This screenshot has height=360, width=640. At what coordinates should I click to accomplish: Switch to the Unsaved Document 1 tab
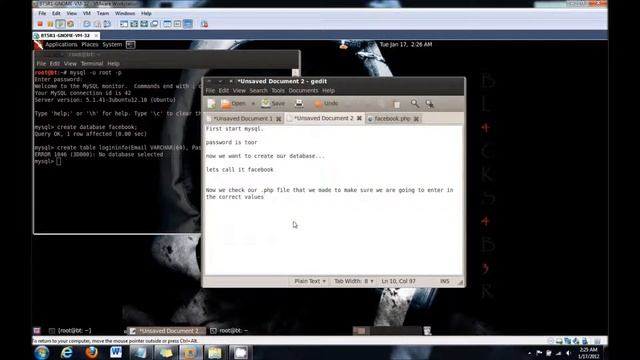[x=243, y=118]
